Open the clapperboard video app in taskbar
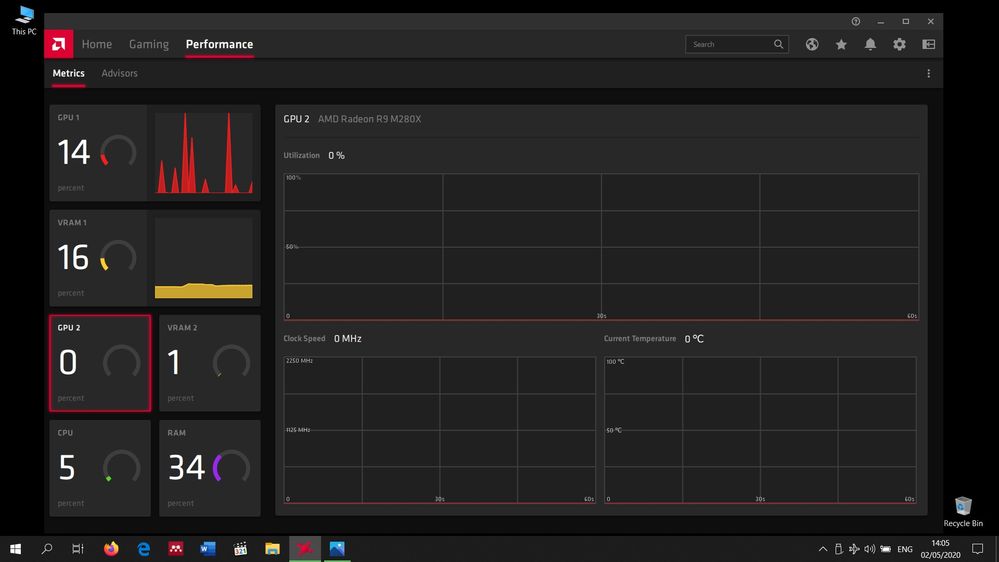999x562 pixels. tap(240, 549)
